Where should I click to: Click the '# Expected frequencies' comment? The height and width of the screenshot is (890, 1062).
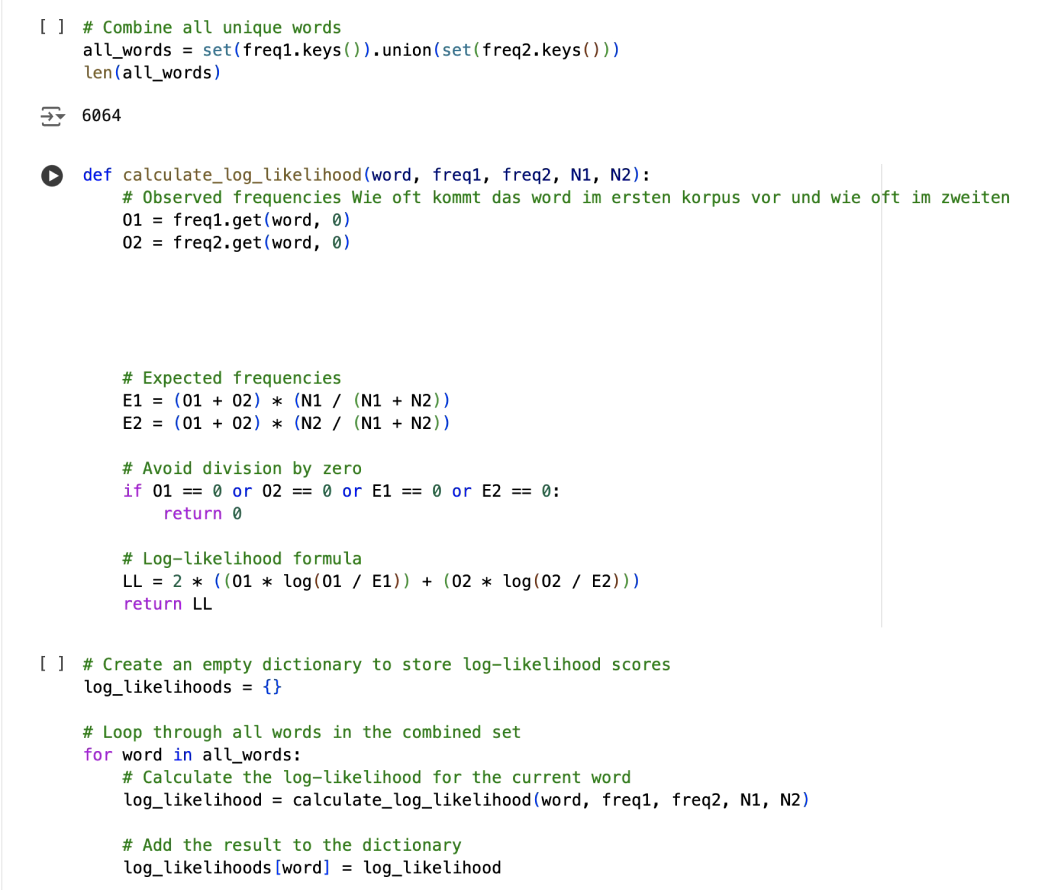pos(232,378)
